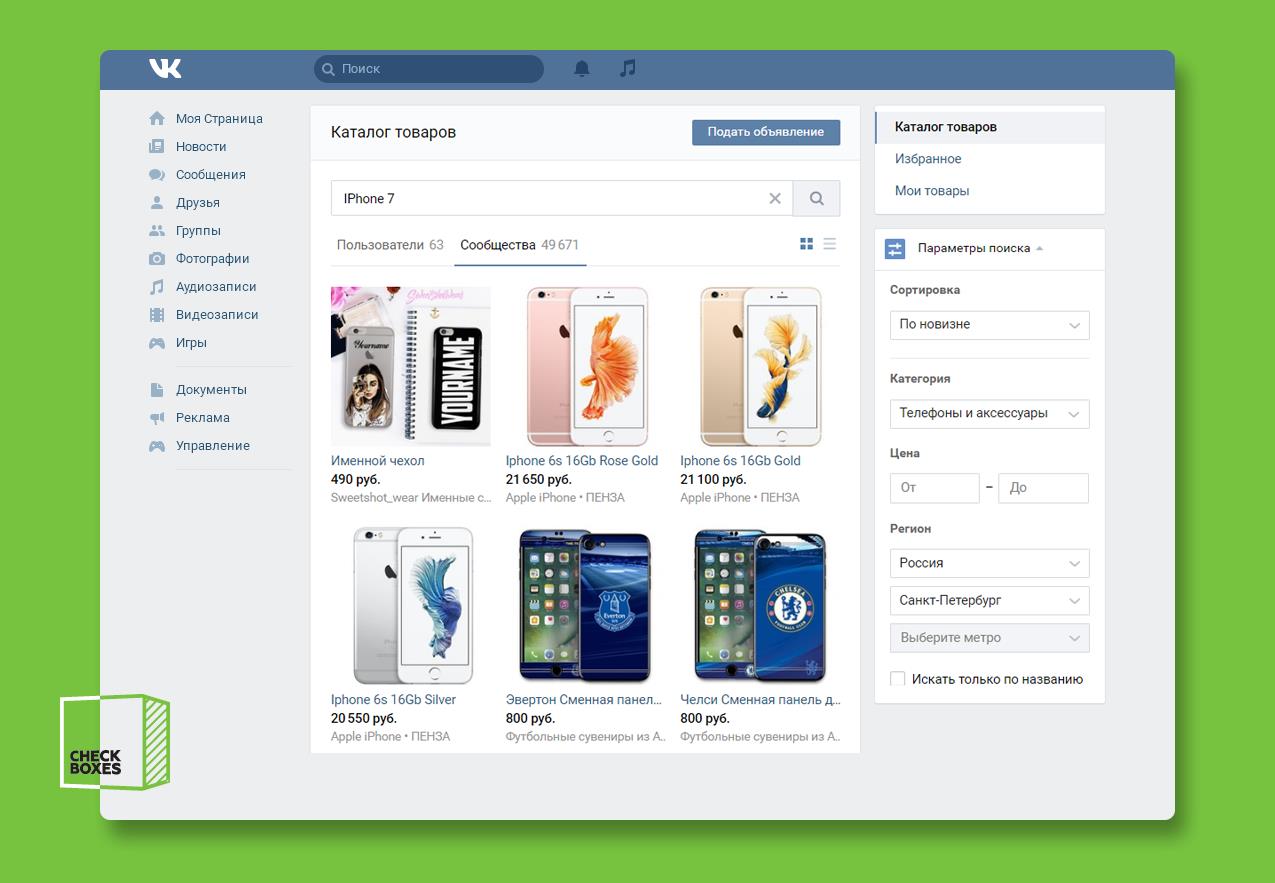Open Iphone 6s 16Gb Silver listing title
This screenshot has height=883, width=1275.
(393, 699)
